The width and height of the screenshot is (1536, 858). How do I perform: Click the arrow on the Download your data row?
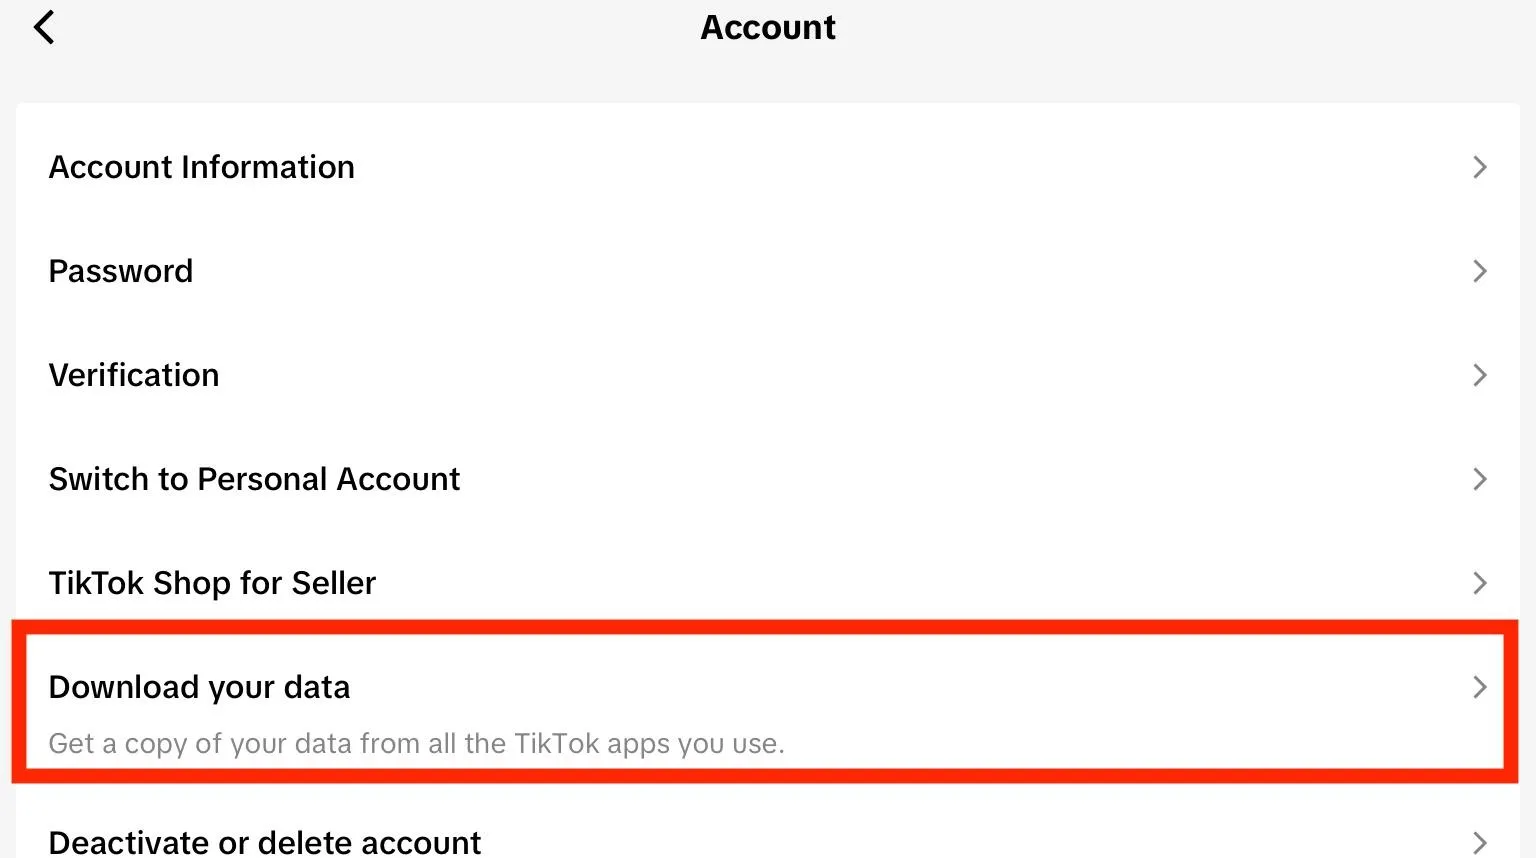(x=1480, y=687)
